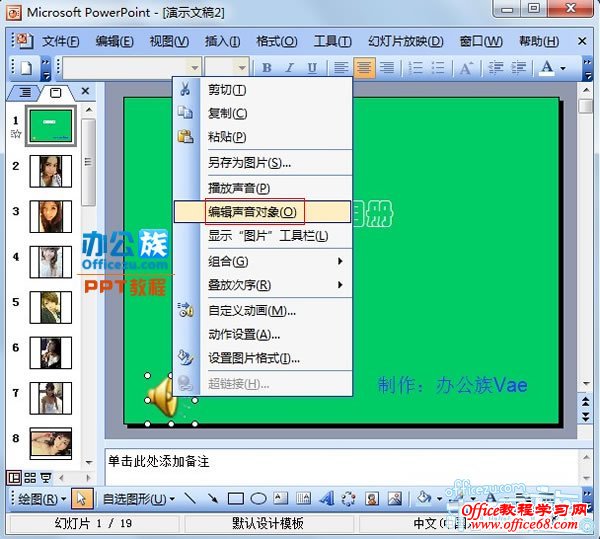This screenshot has height=539, width=600.
Task: Open the 视图(V) menu
Action: pos(169,41)
